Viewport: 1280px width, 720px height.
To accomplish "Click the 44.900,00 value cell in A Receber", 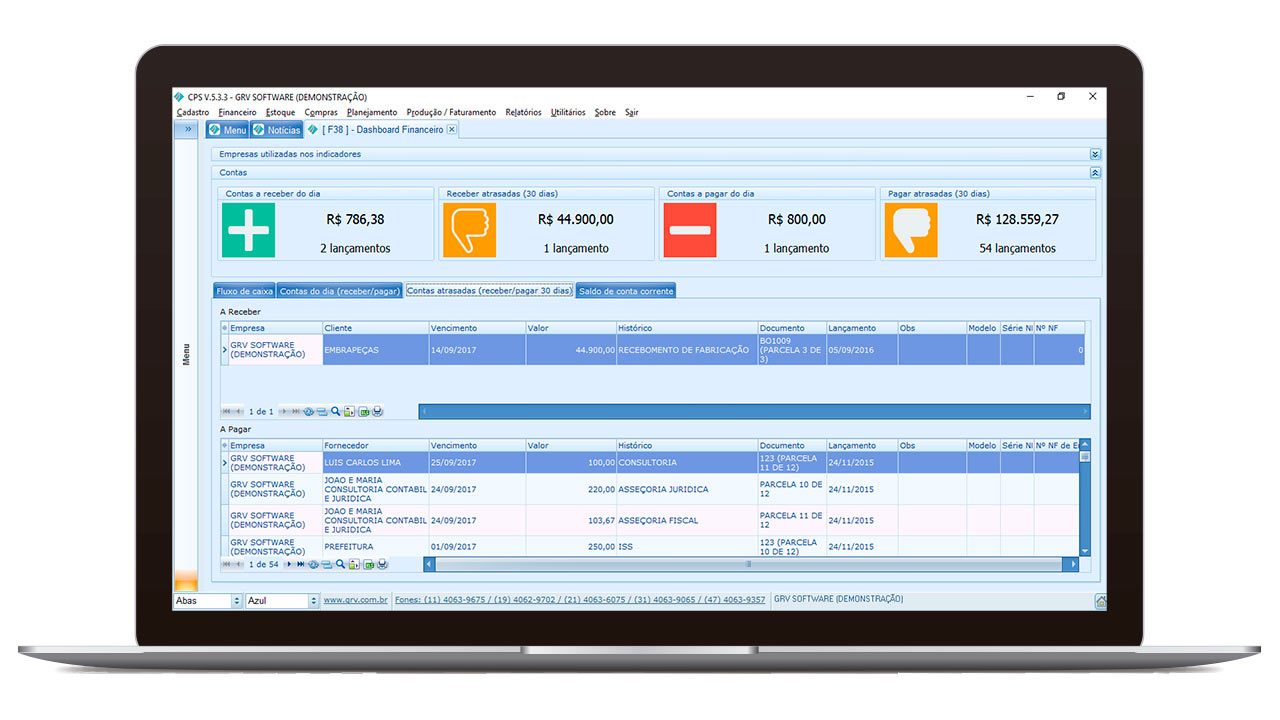I will tap(571, 350).
